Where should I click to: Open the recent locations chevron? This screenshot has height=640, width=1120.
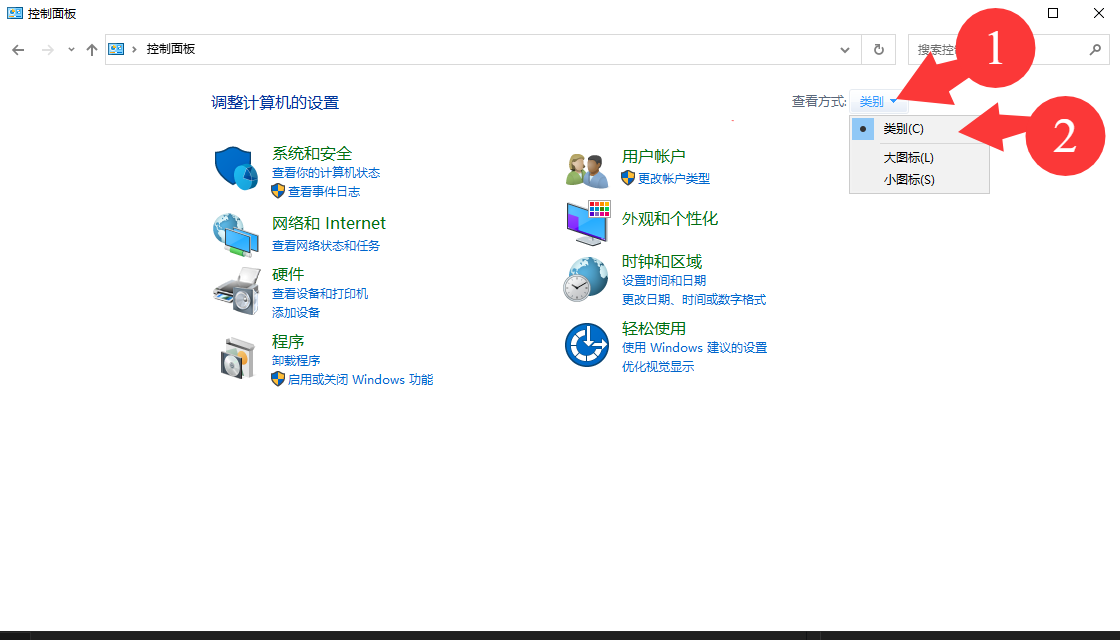[71, 50]
